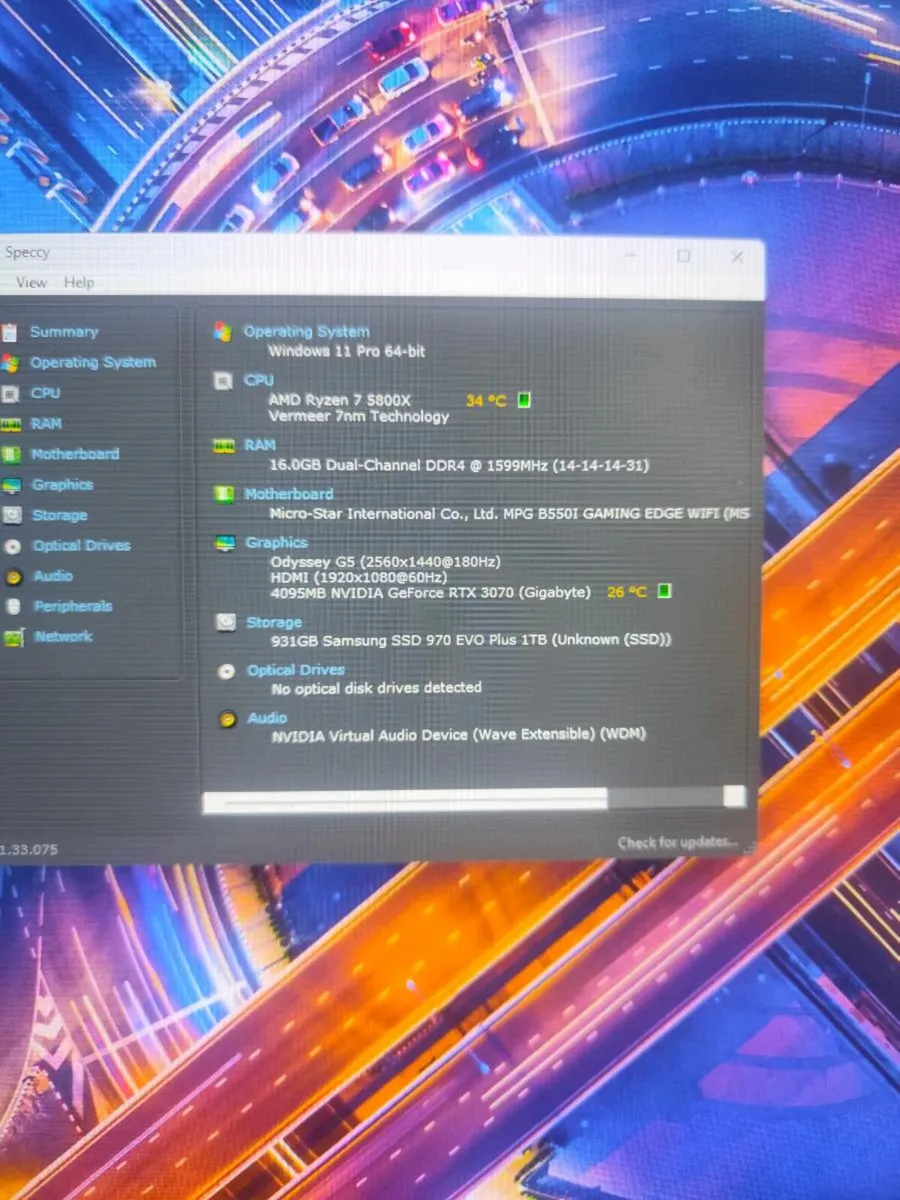
Task: Click the AMD Ryzen 7 5800X text
Action: pos(340,399)
